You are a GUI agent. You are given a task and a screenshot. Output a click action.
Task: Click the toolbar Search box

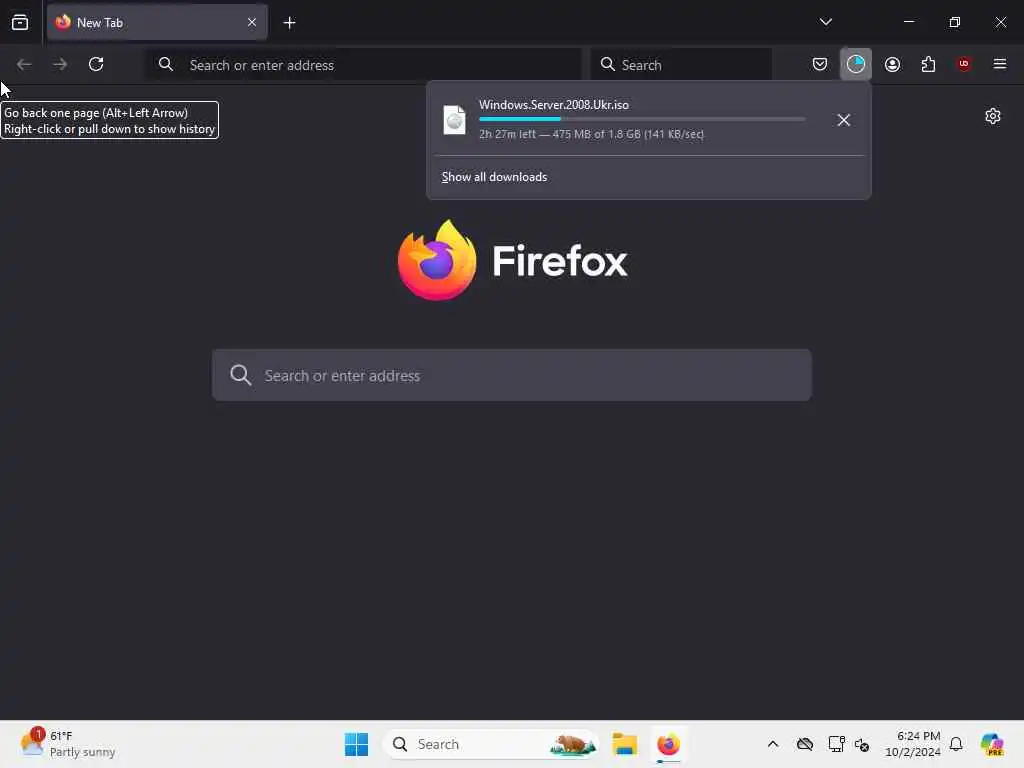[x=681, y=65]
